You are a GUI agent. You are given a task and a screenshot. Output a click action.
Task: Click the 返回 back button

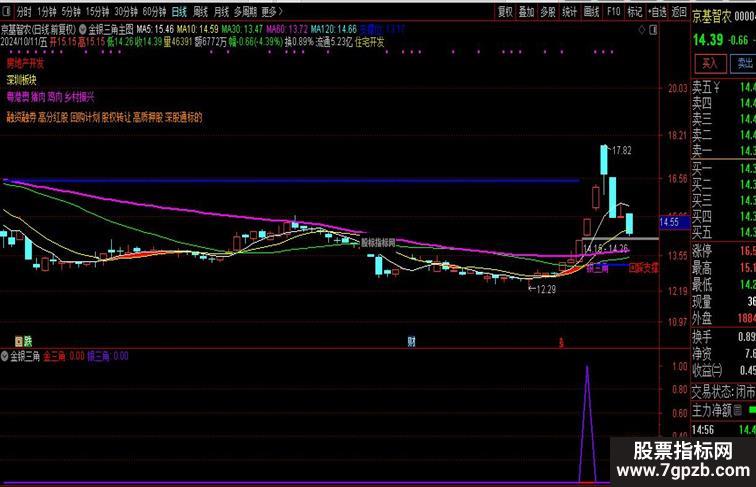pyautogui.click(x=679, y=12)
